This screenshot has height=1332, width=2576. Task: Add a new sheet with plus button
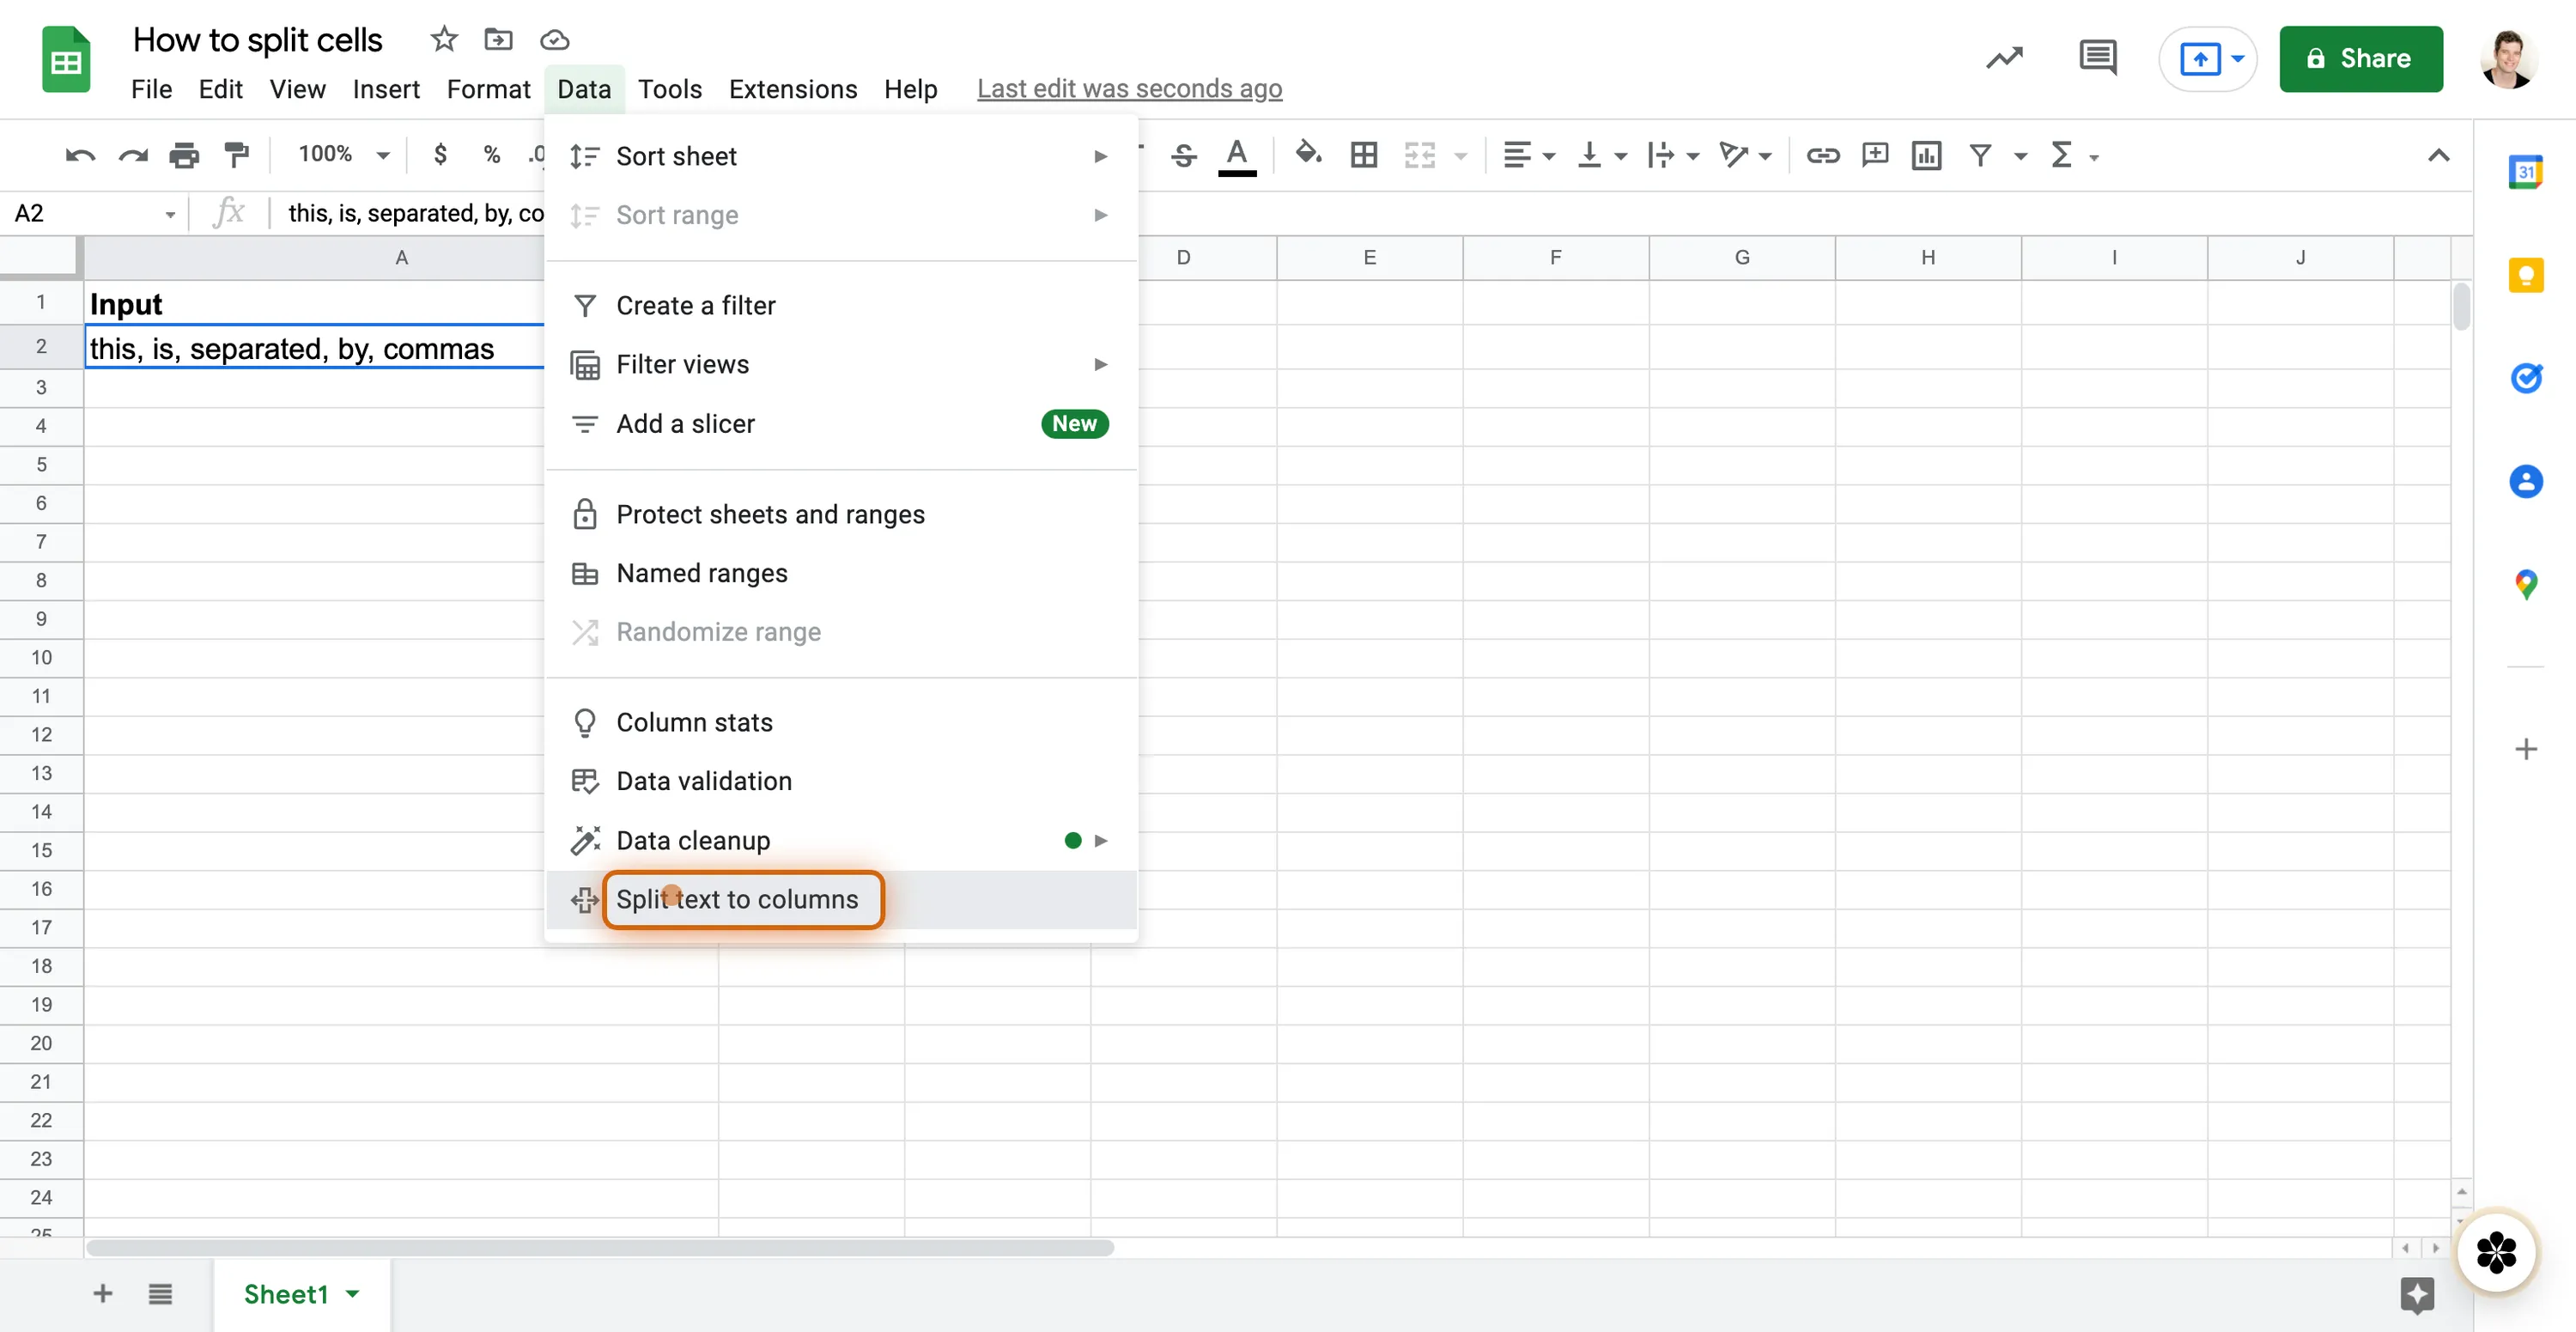(103, 1294)
